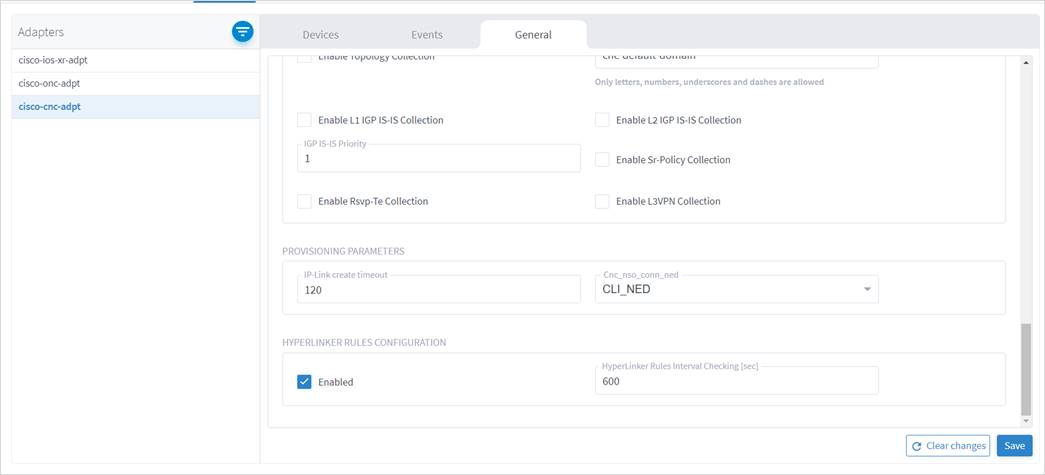The width and height of the screenshot is (1045, 475).
Task: Select the cisco-cnc-adpt adapter
Action: [x=135, y=107]
